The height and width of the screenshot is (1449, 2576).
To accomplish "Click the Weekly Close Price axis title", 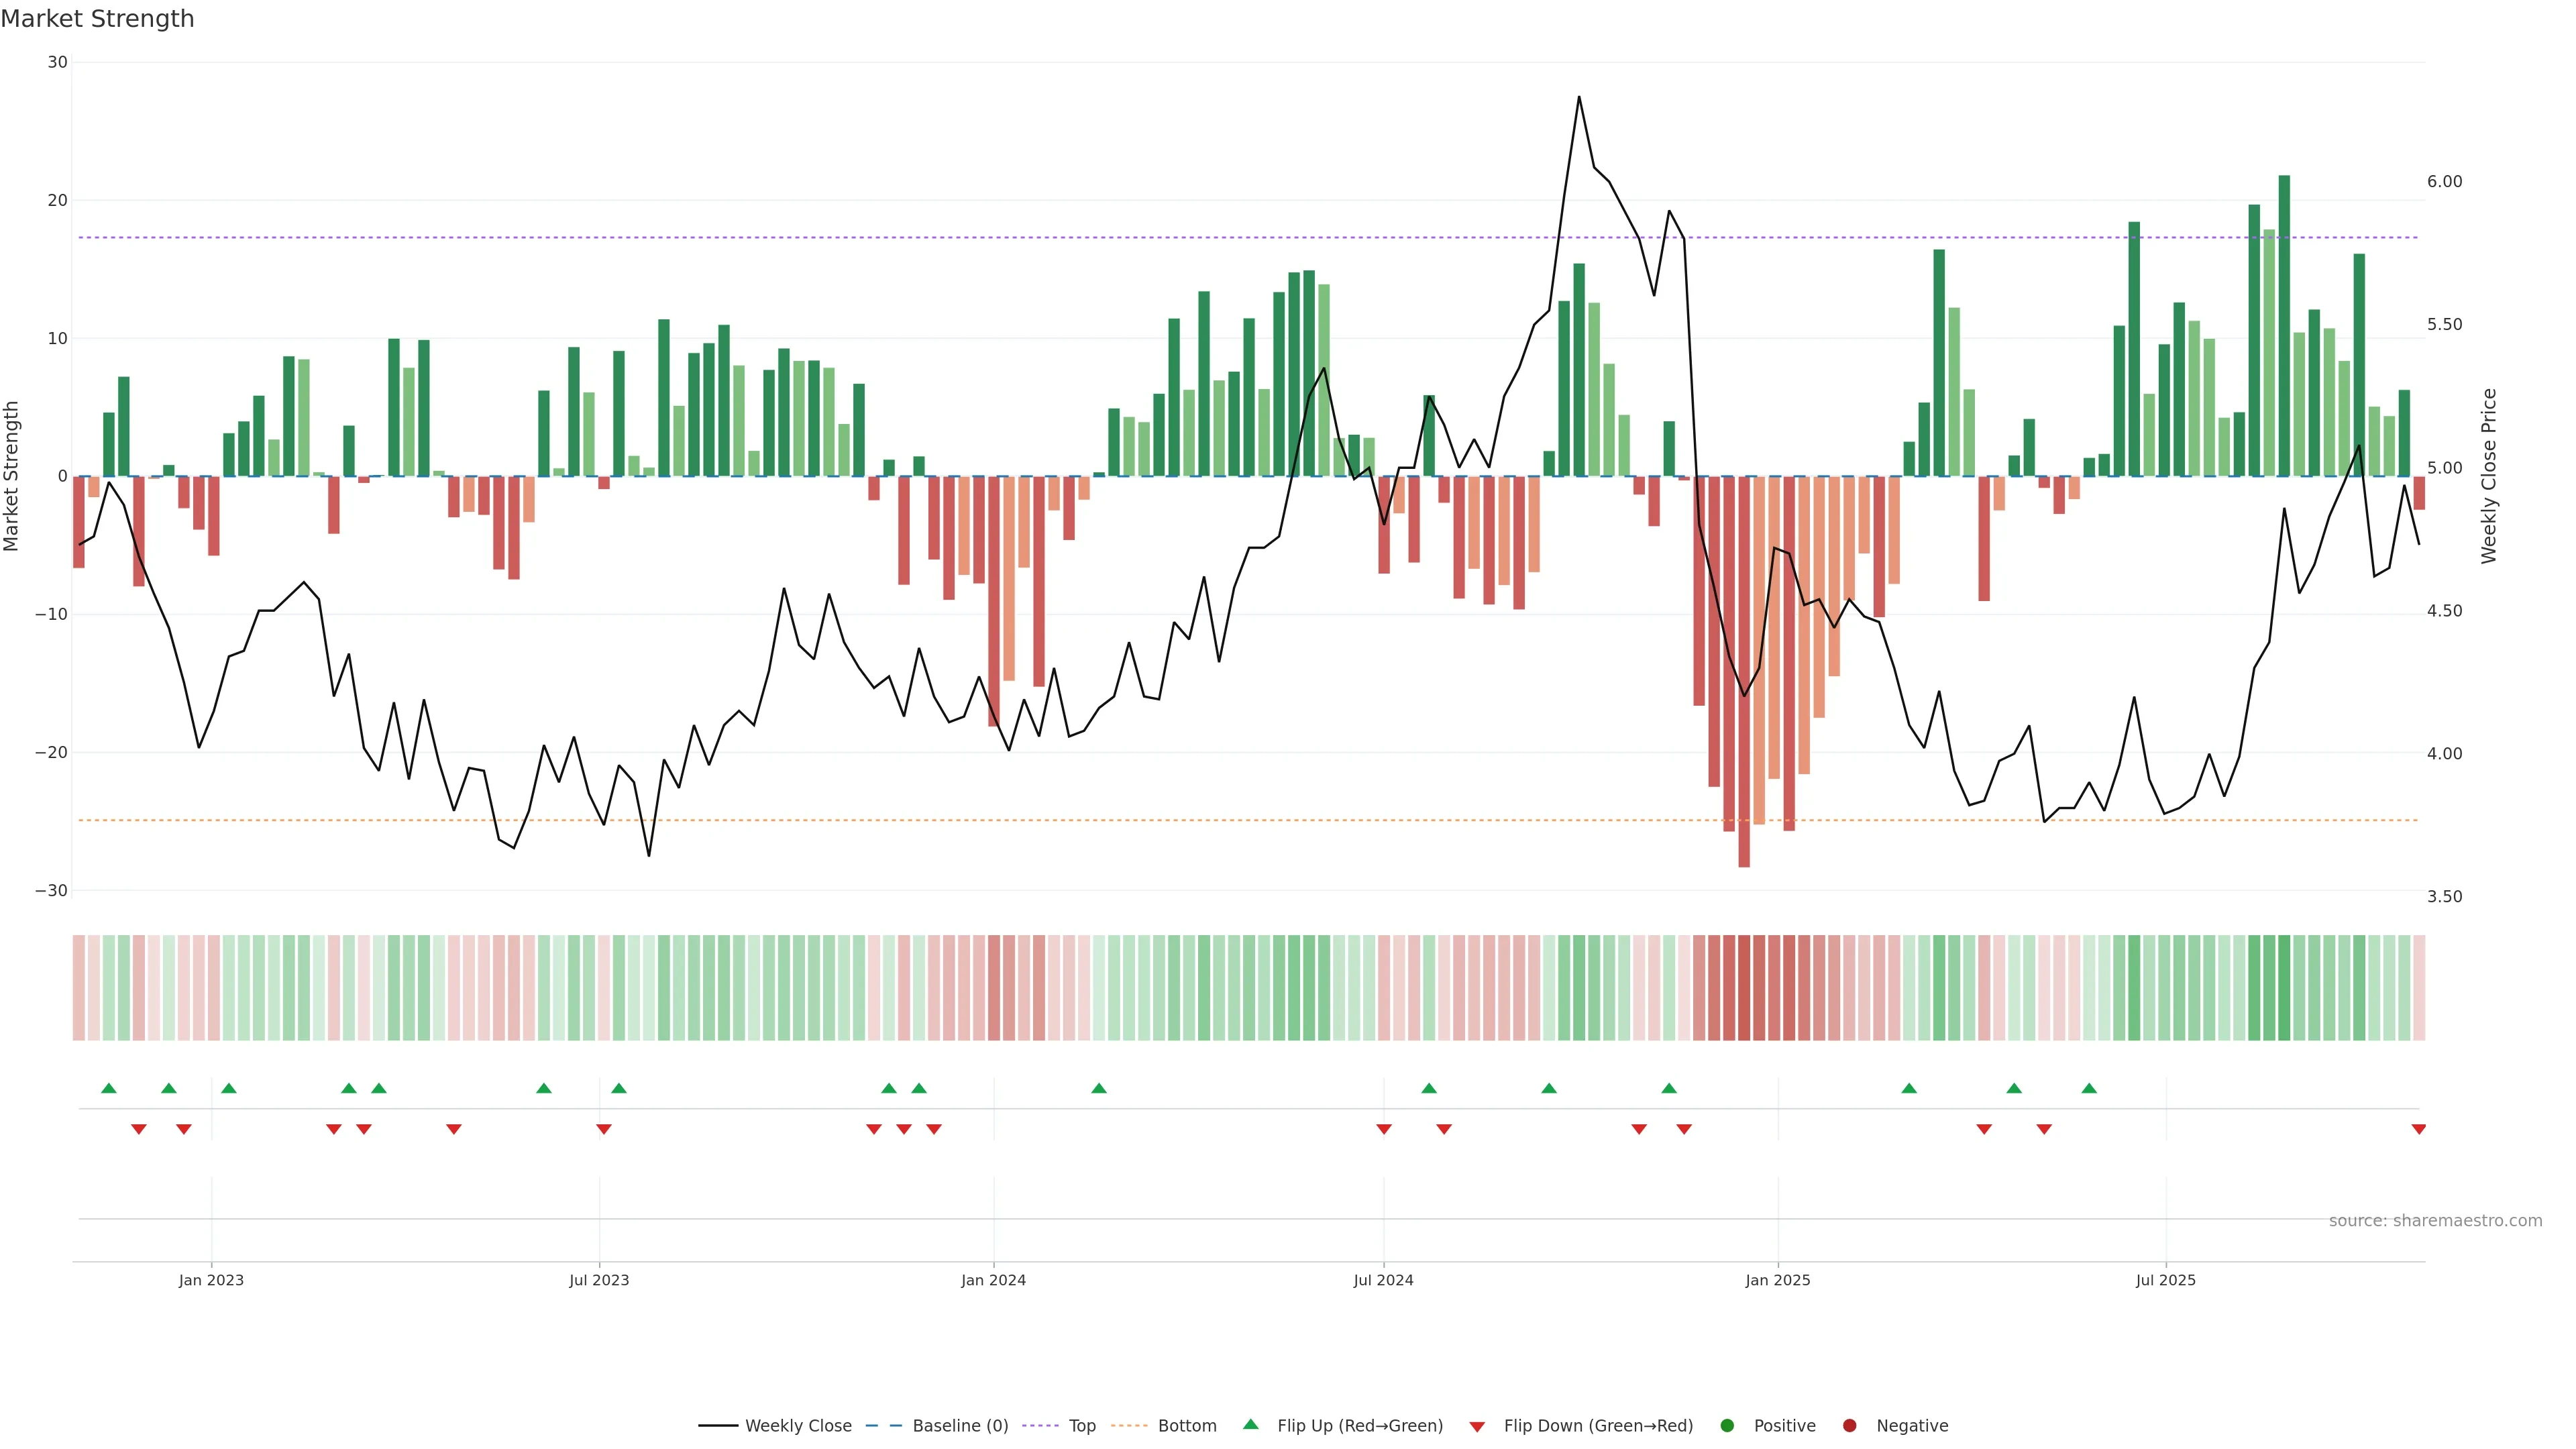I will [2489, 476].
